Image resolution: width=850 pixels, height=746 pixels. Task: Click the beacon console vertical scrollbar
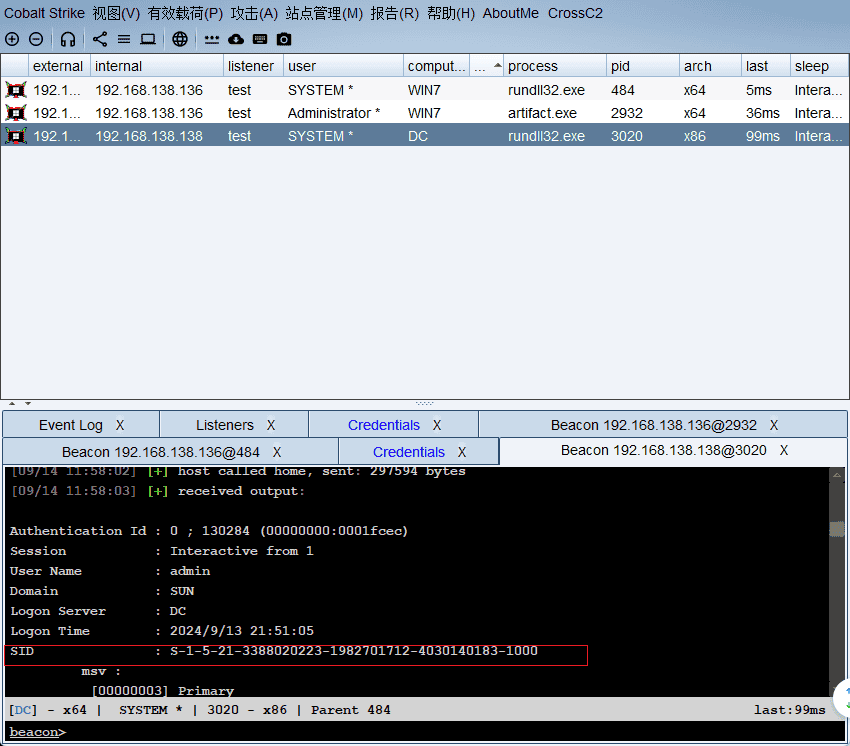(x=837, y=580)
